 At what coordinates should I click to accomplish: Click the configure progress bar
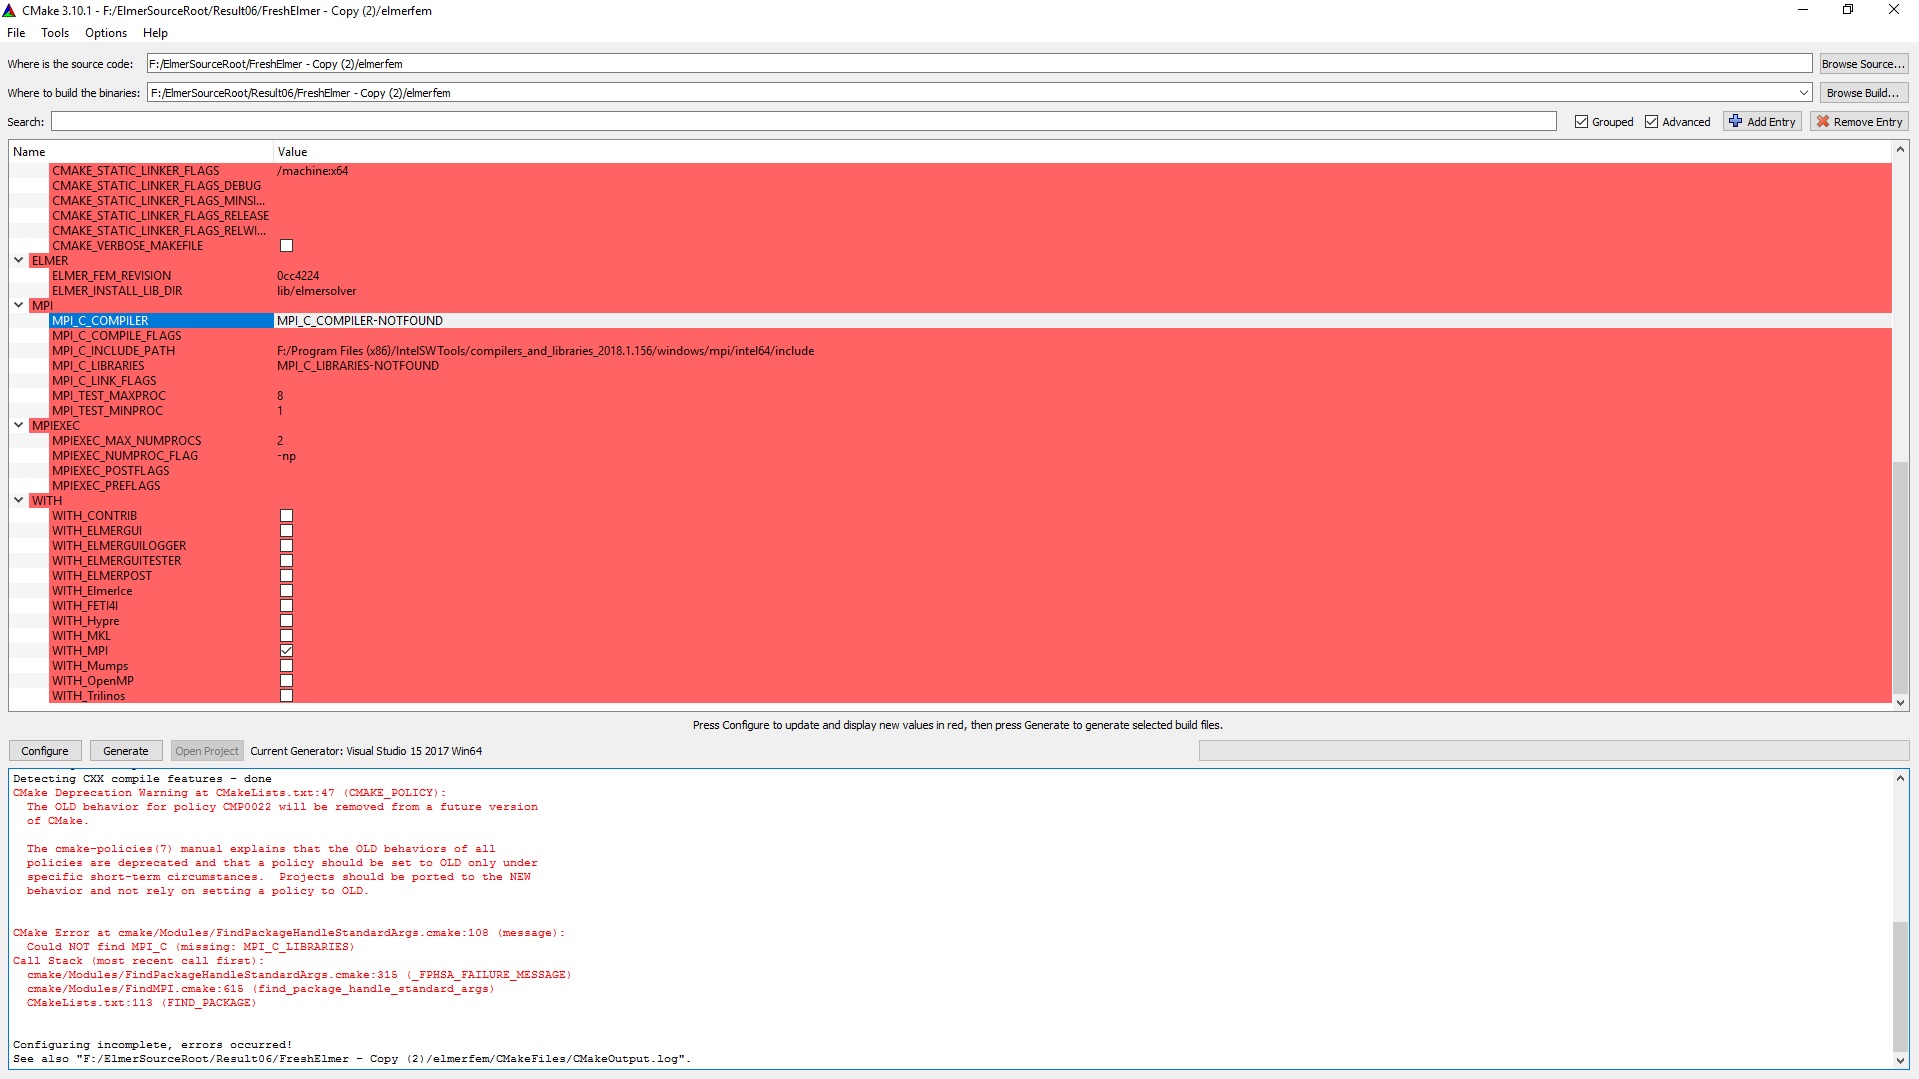1553,751
